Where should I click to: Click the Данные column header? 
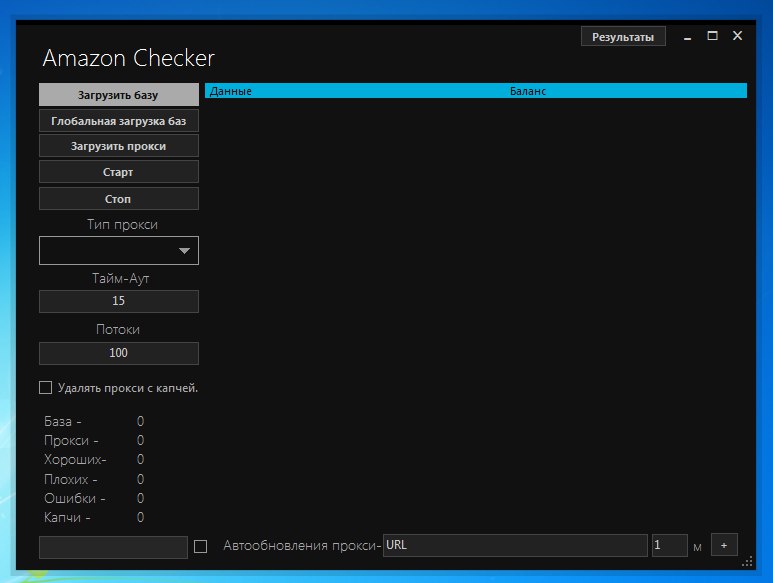click(231, 91)
